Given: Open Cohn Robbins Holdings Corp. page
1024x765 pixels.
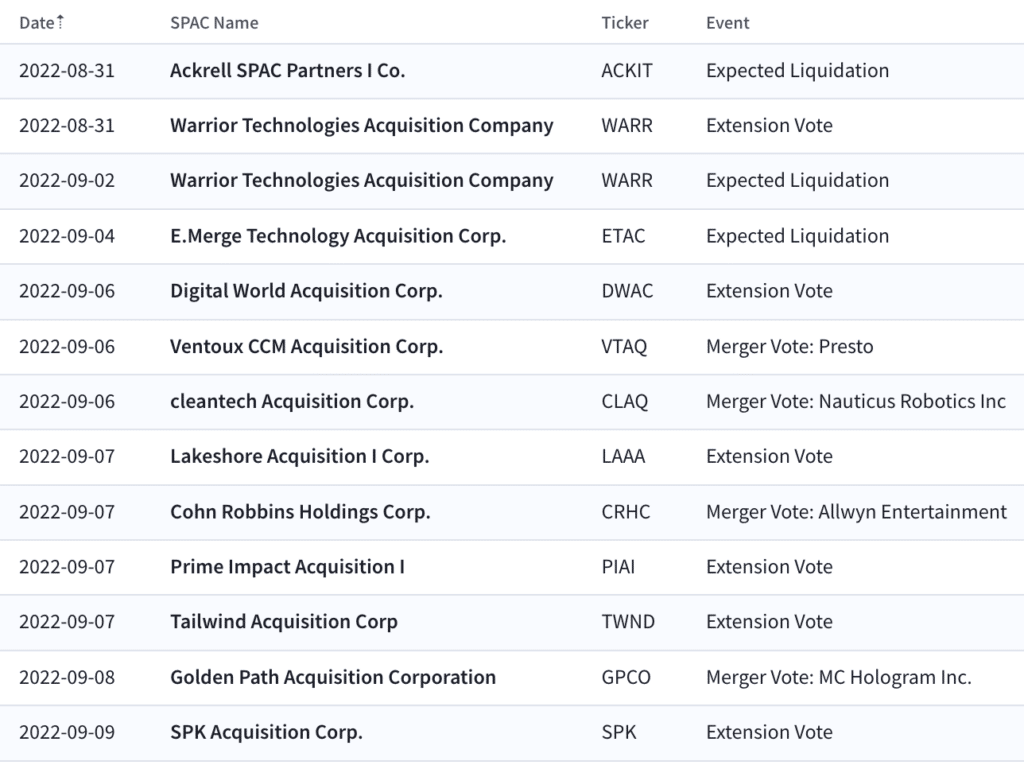Looking at the screenshot, I should pyautogui.click(x=300, y=512).
